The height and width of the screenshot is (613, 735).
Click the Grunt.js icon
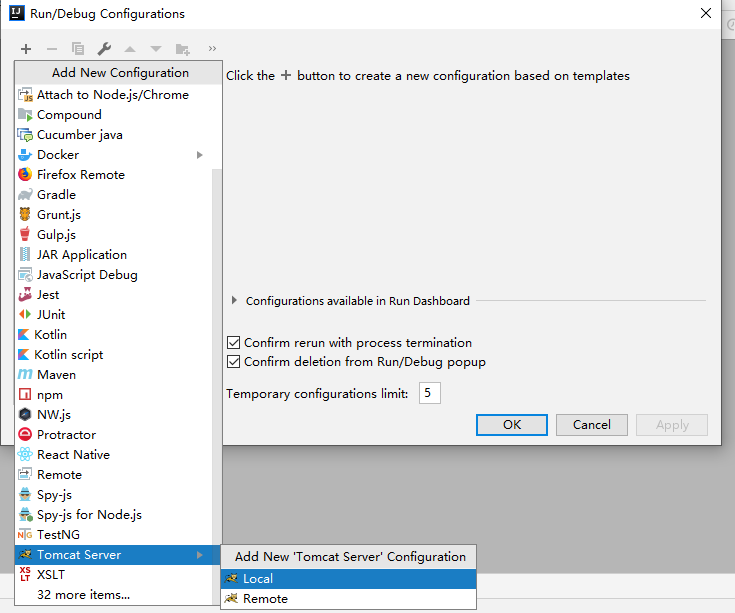[25, 214]
